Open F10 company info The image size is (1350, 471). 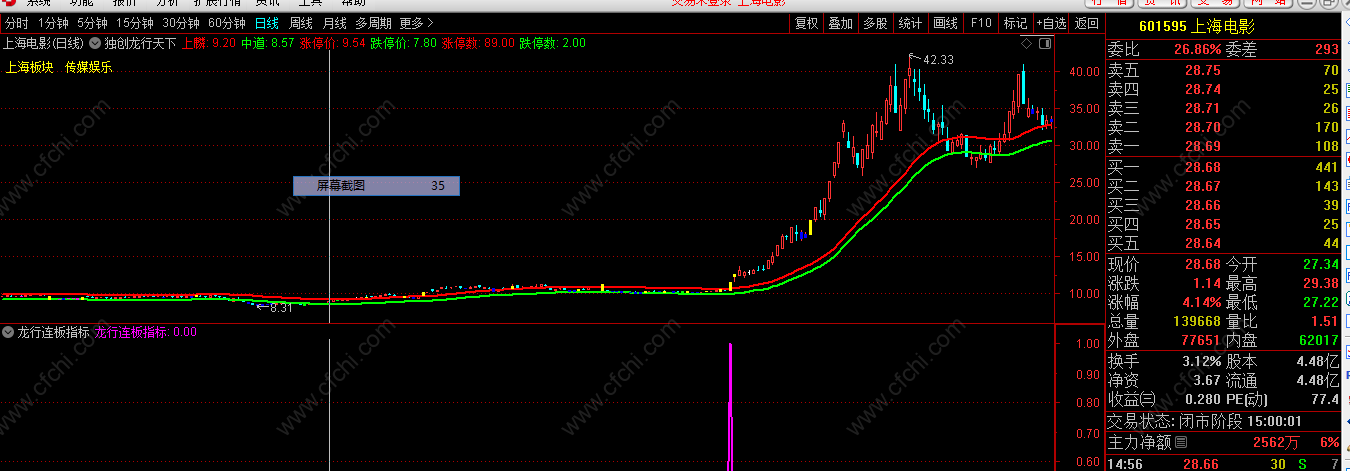[980, 23]
